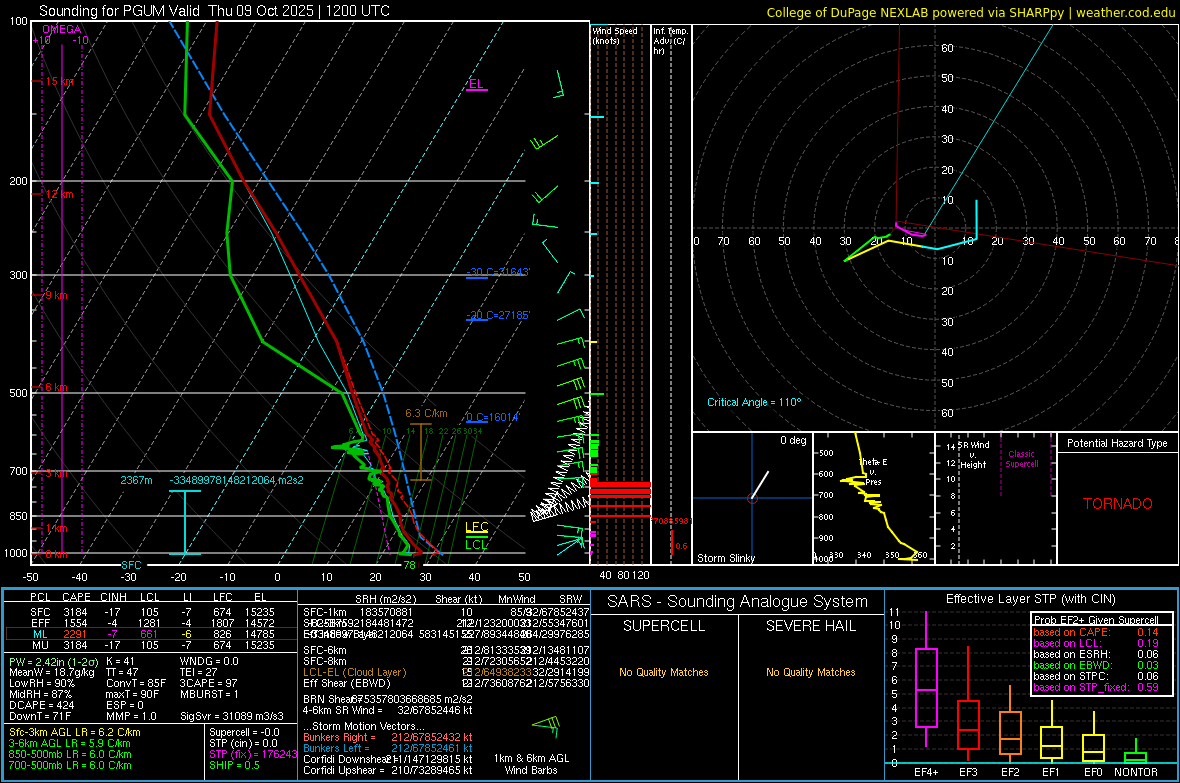Click the Storm Slinky panel label

[x=725, y=558]
